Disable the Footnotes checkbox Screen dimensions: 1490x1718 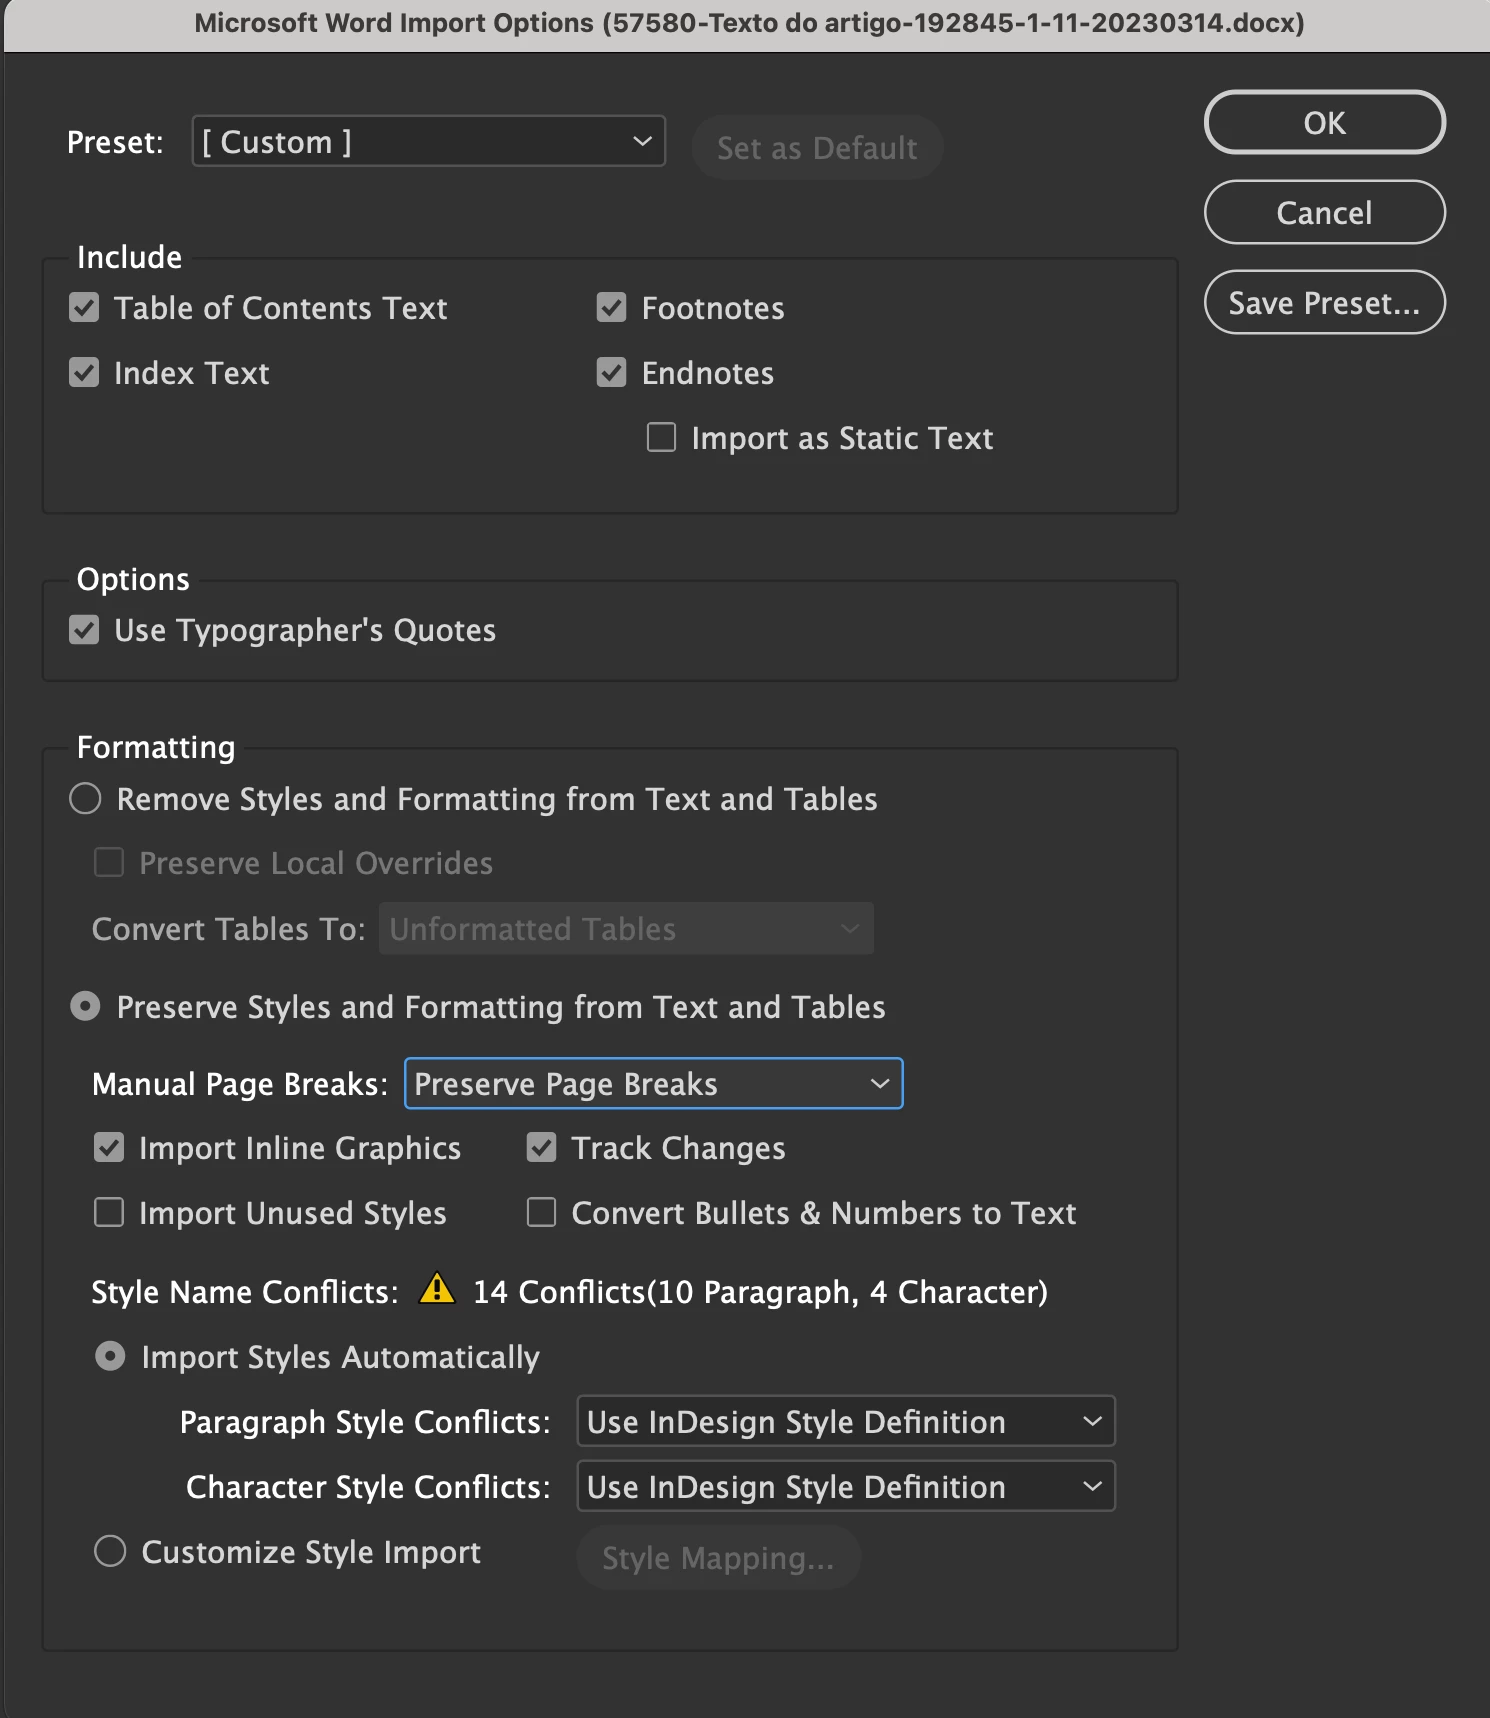[x=611, y=307]
